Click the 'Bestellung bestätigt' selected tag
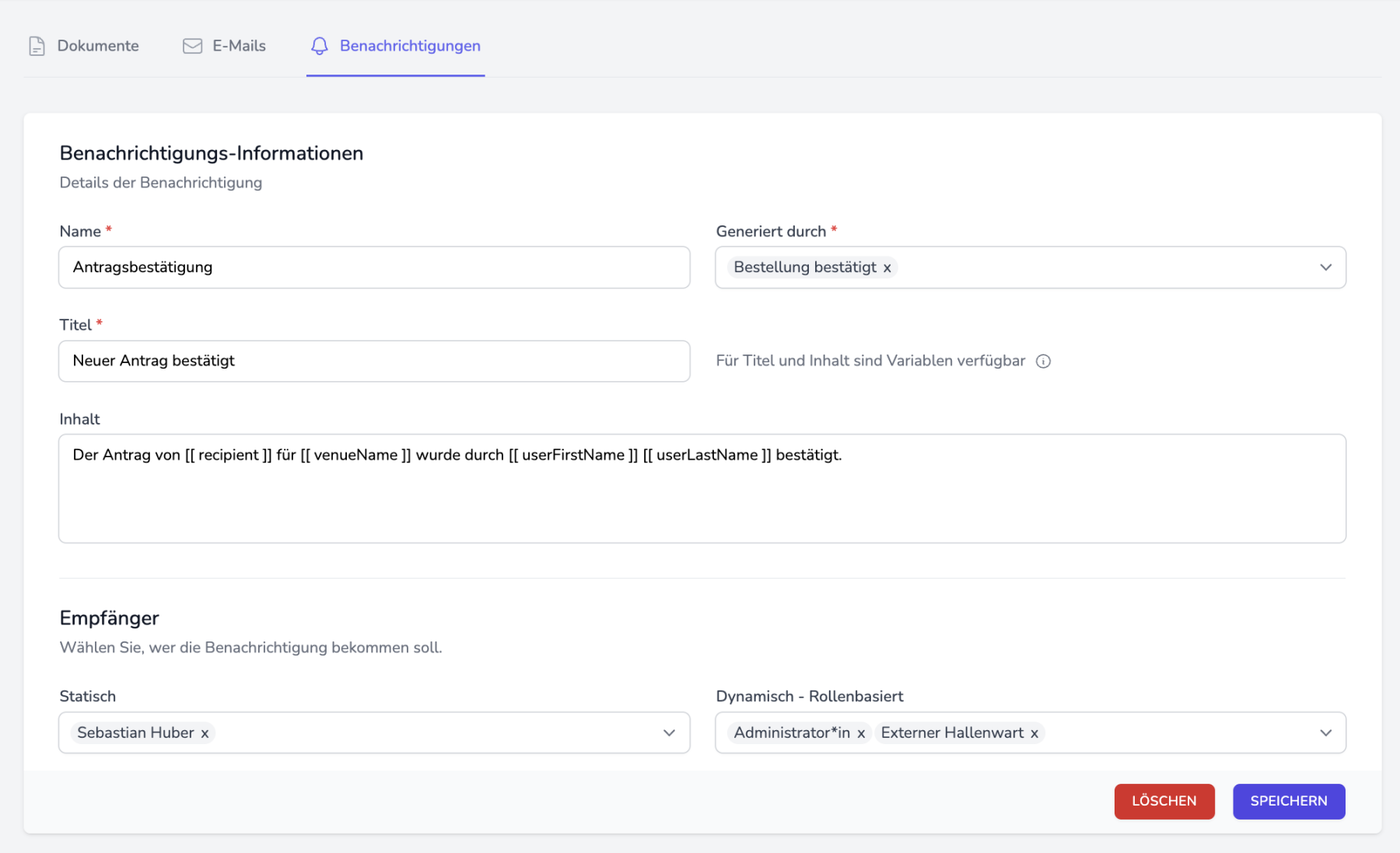Screen dimensions: 1400x853 804,268
